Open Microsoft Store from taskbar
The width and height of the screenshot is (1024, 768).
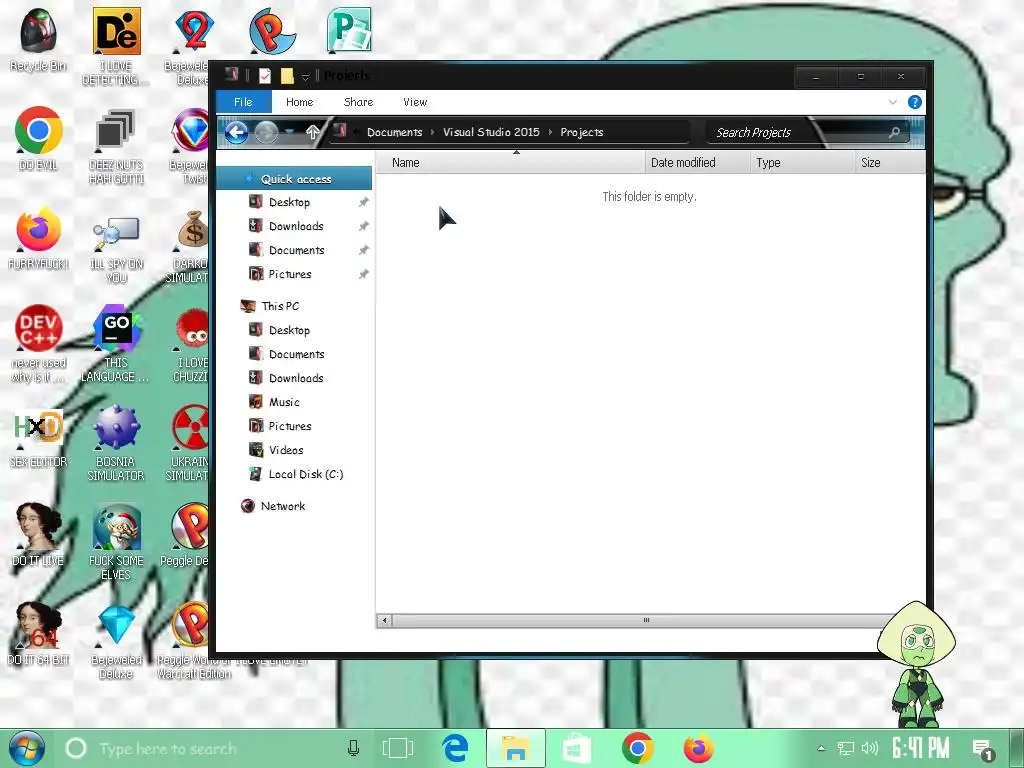577,748
